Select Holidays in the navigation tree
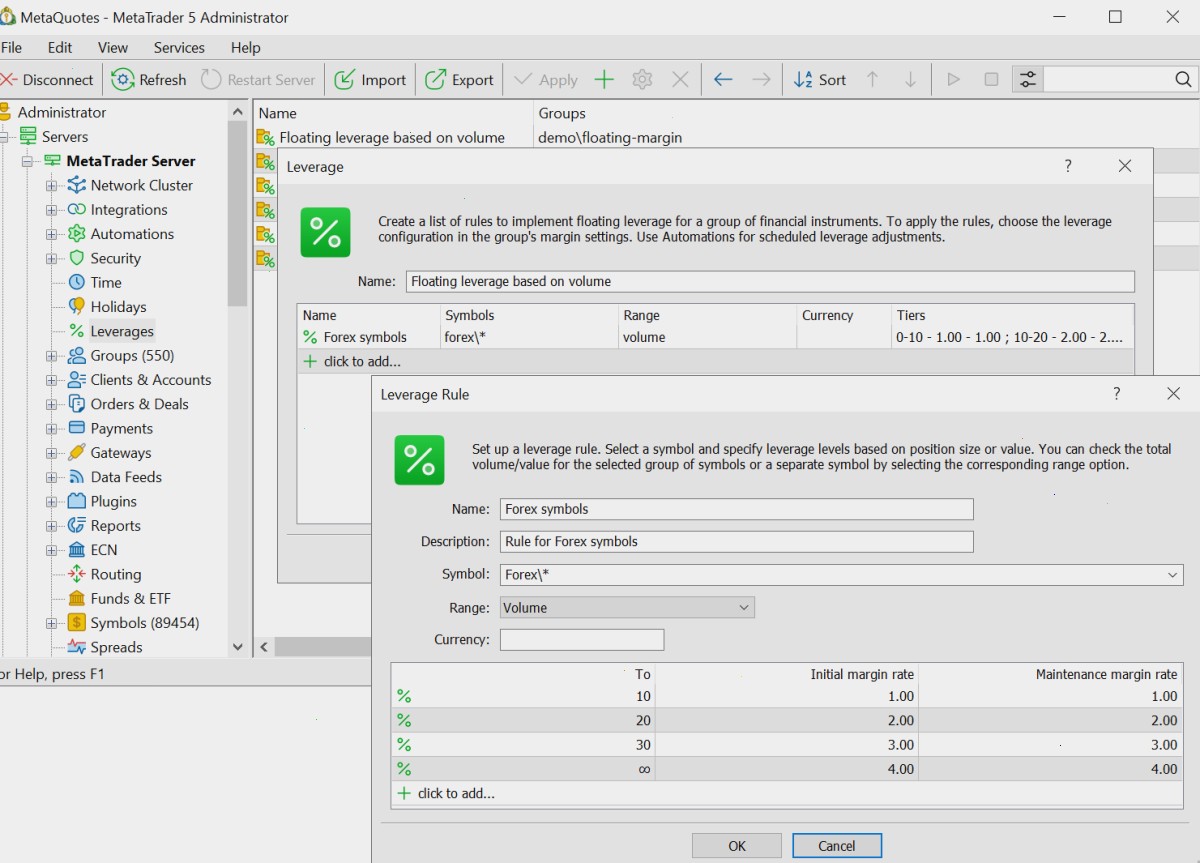 118,307
